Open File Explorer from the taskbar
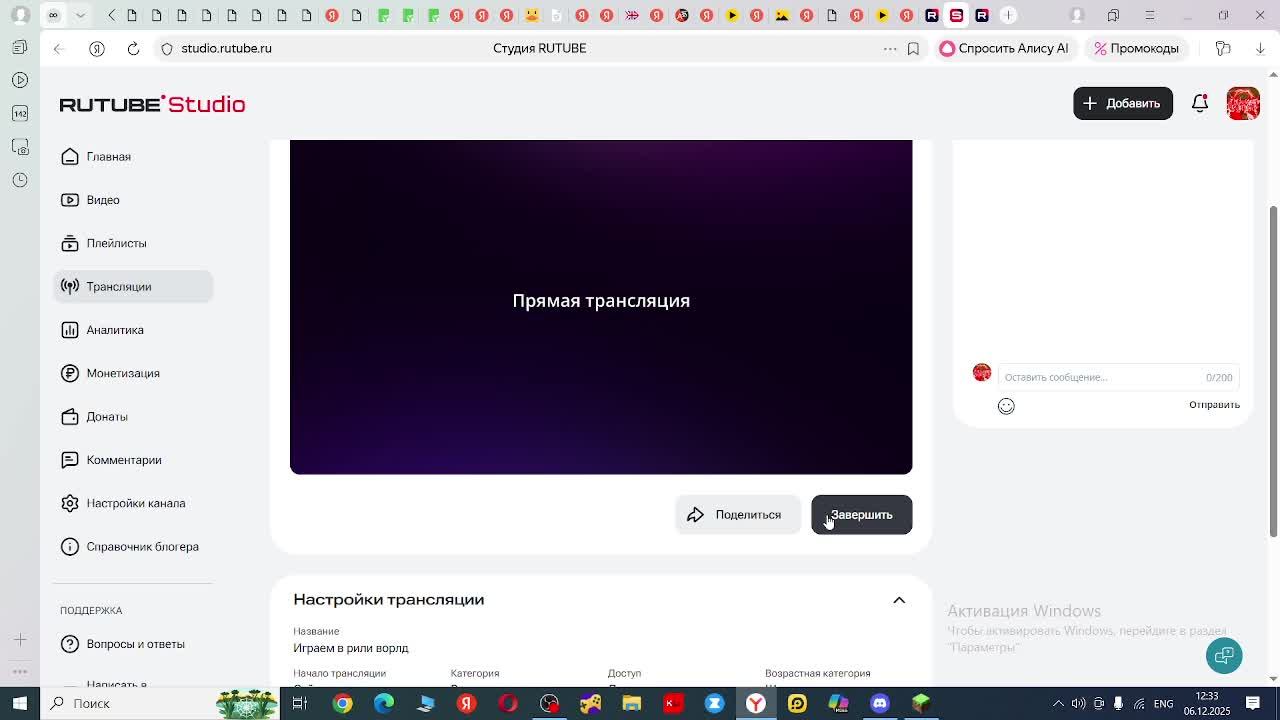The image size is (1280, 720). click(x=631, y=703)
